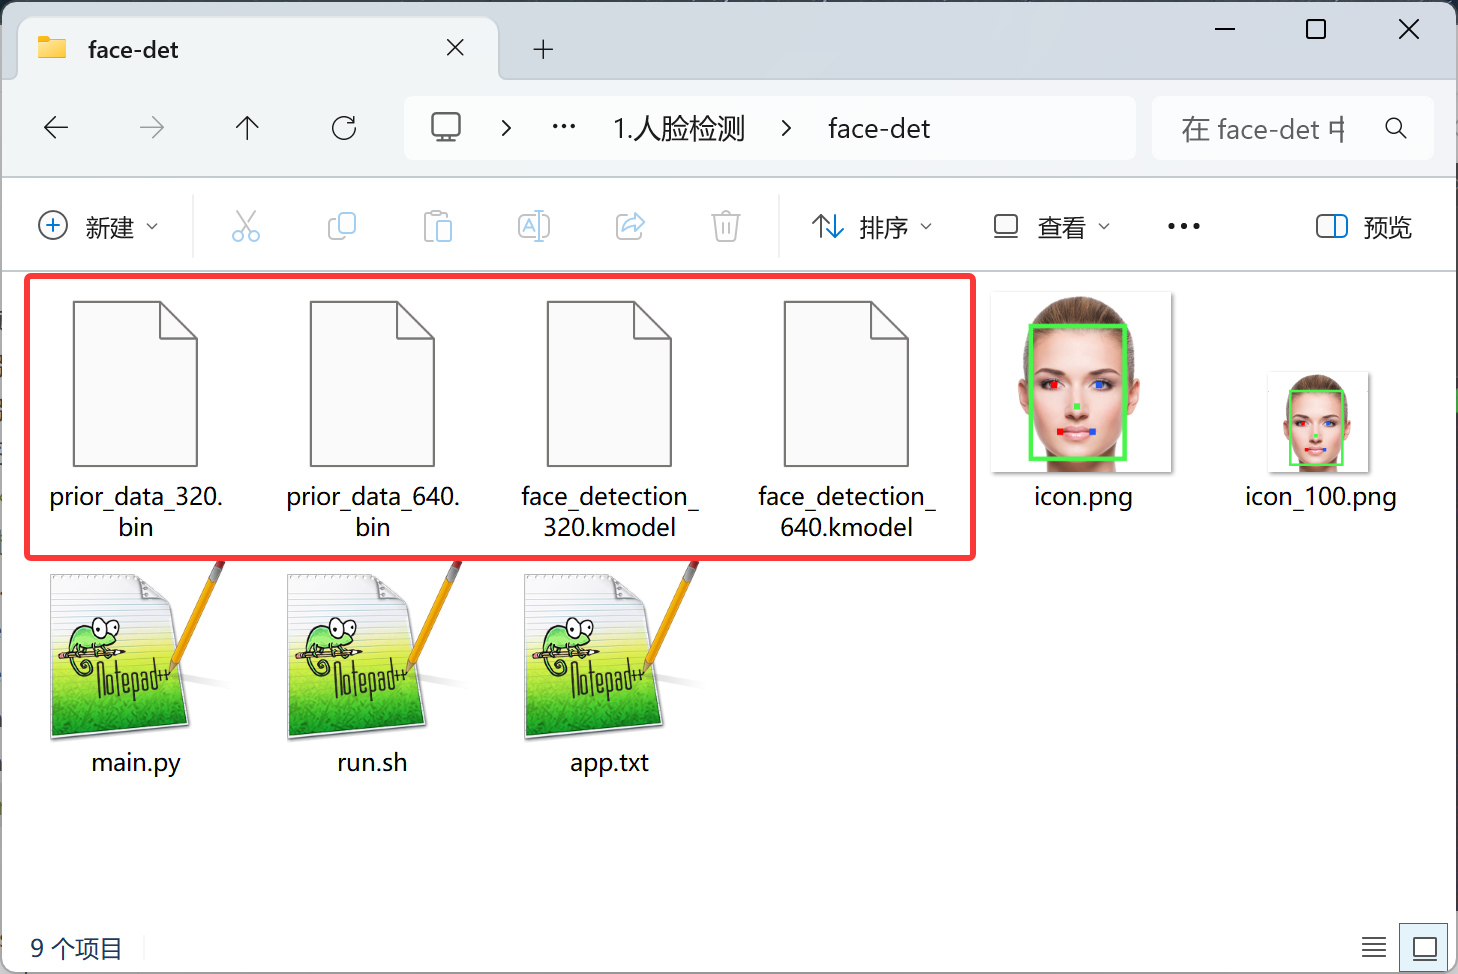Switch to details list view in status bar
Image resolution: width=1458 pixels, height=974 pixels.
point(1374,947)
